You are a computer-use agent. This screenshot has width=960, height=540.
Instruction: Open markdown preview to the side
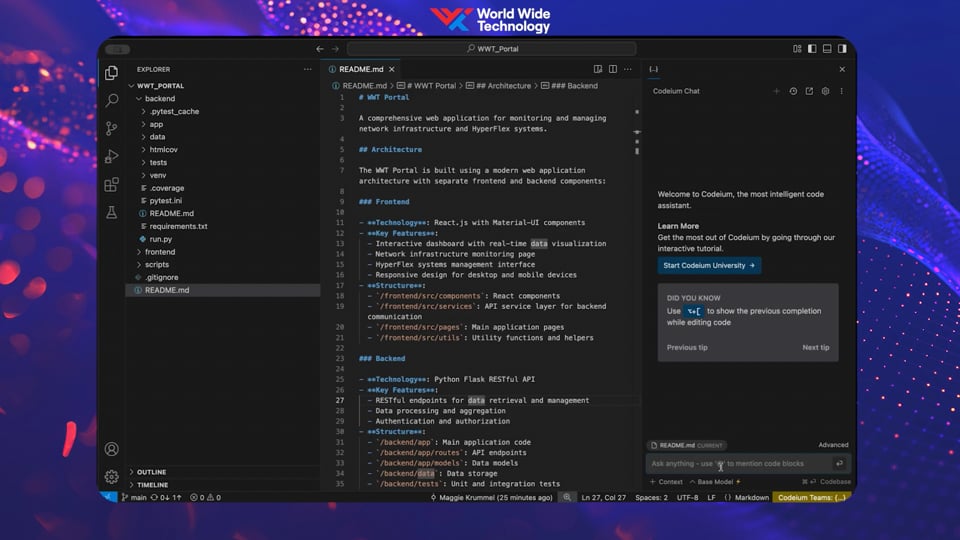coord(598,69)
